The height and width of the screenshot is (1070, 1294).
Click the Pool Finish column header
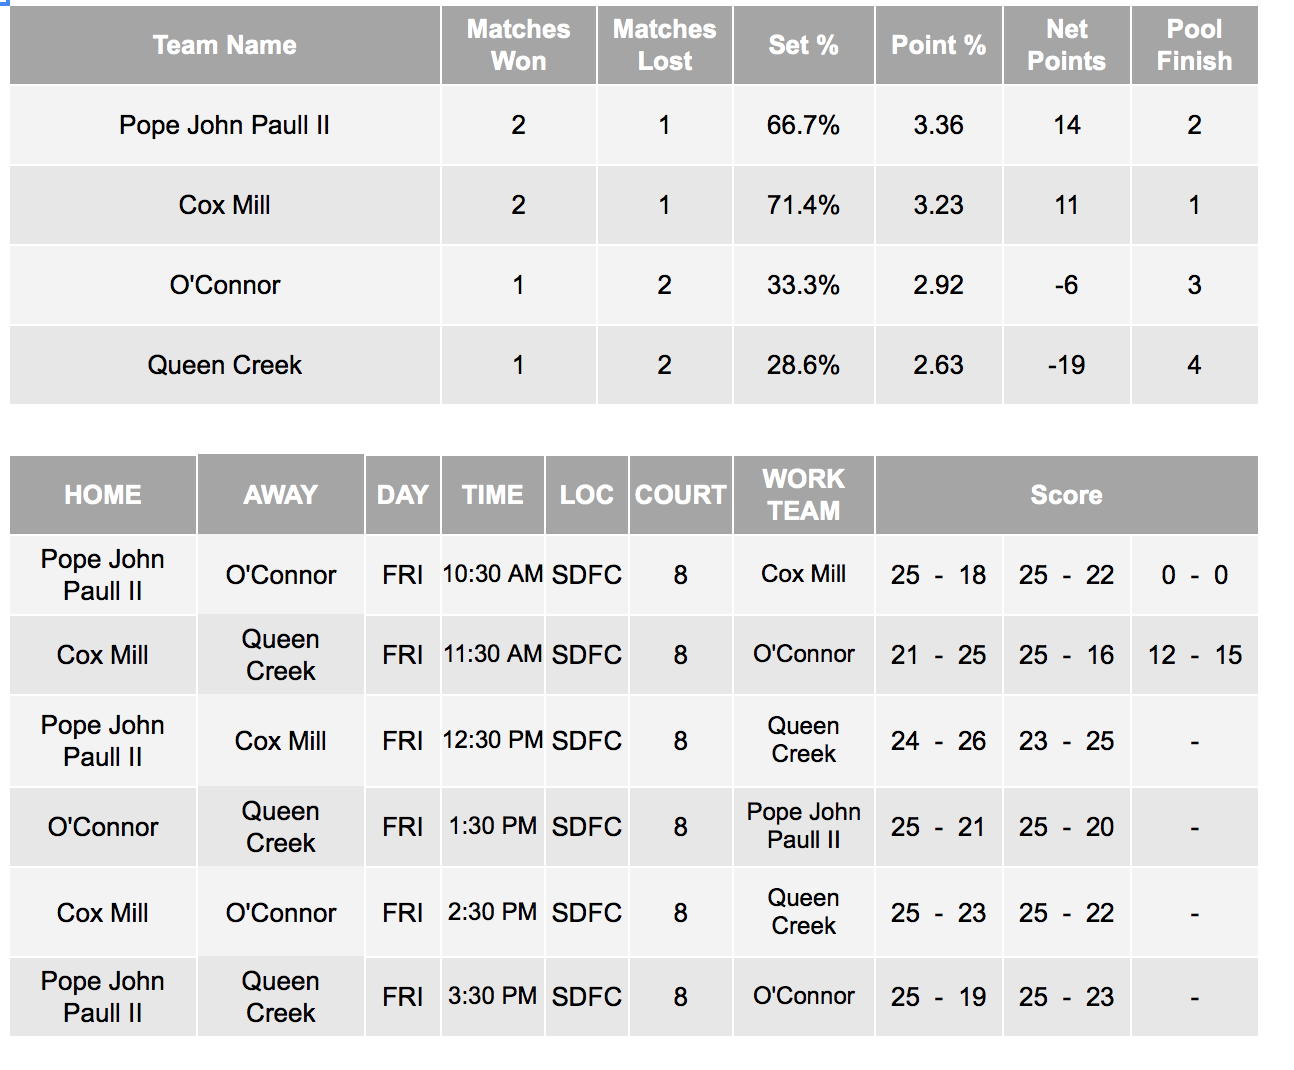pyautogui.click(x=1194, y=45)
